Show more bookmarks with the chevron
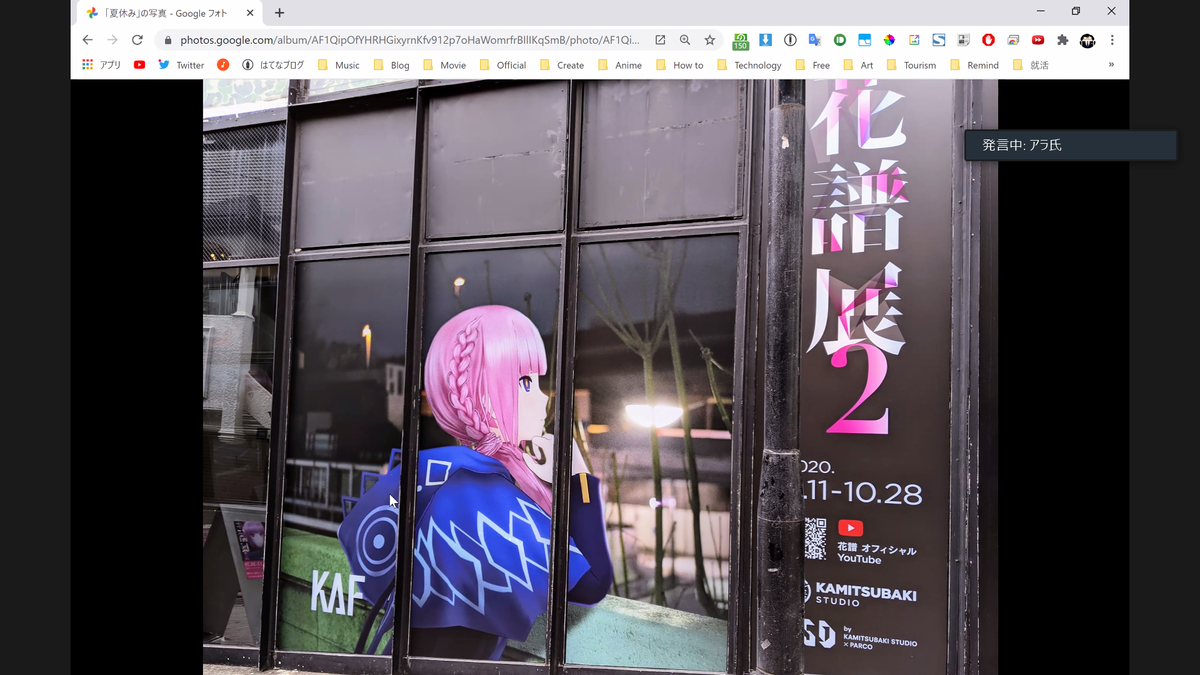Viewport: 1200px width, 675px height. coord(1111,65)
